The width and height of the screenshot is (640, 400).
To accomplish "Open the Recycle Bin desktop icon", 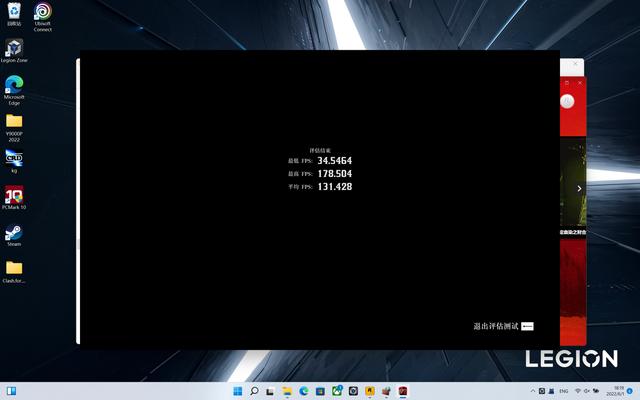I will tap(14, 11).
